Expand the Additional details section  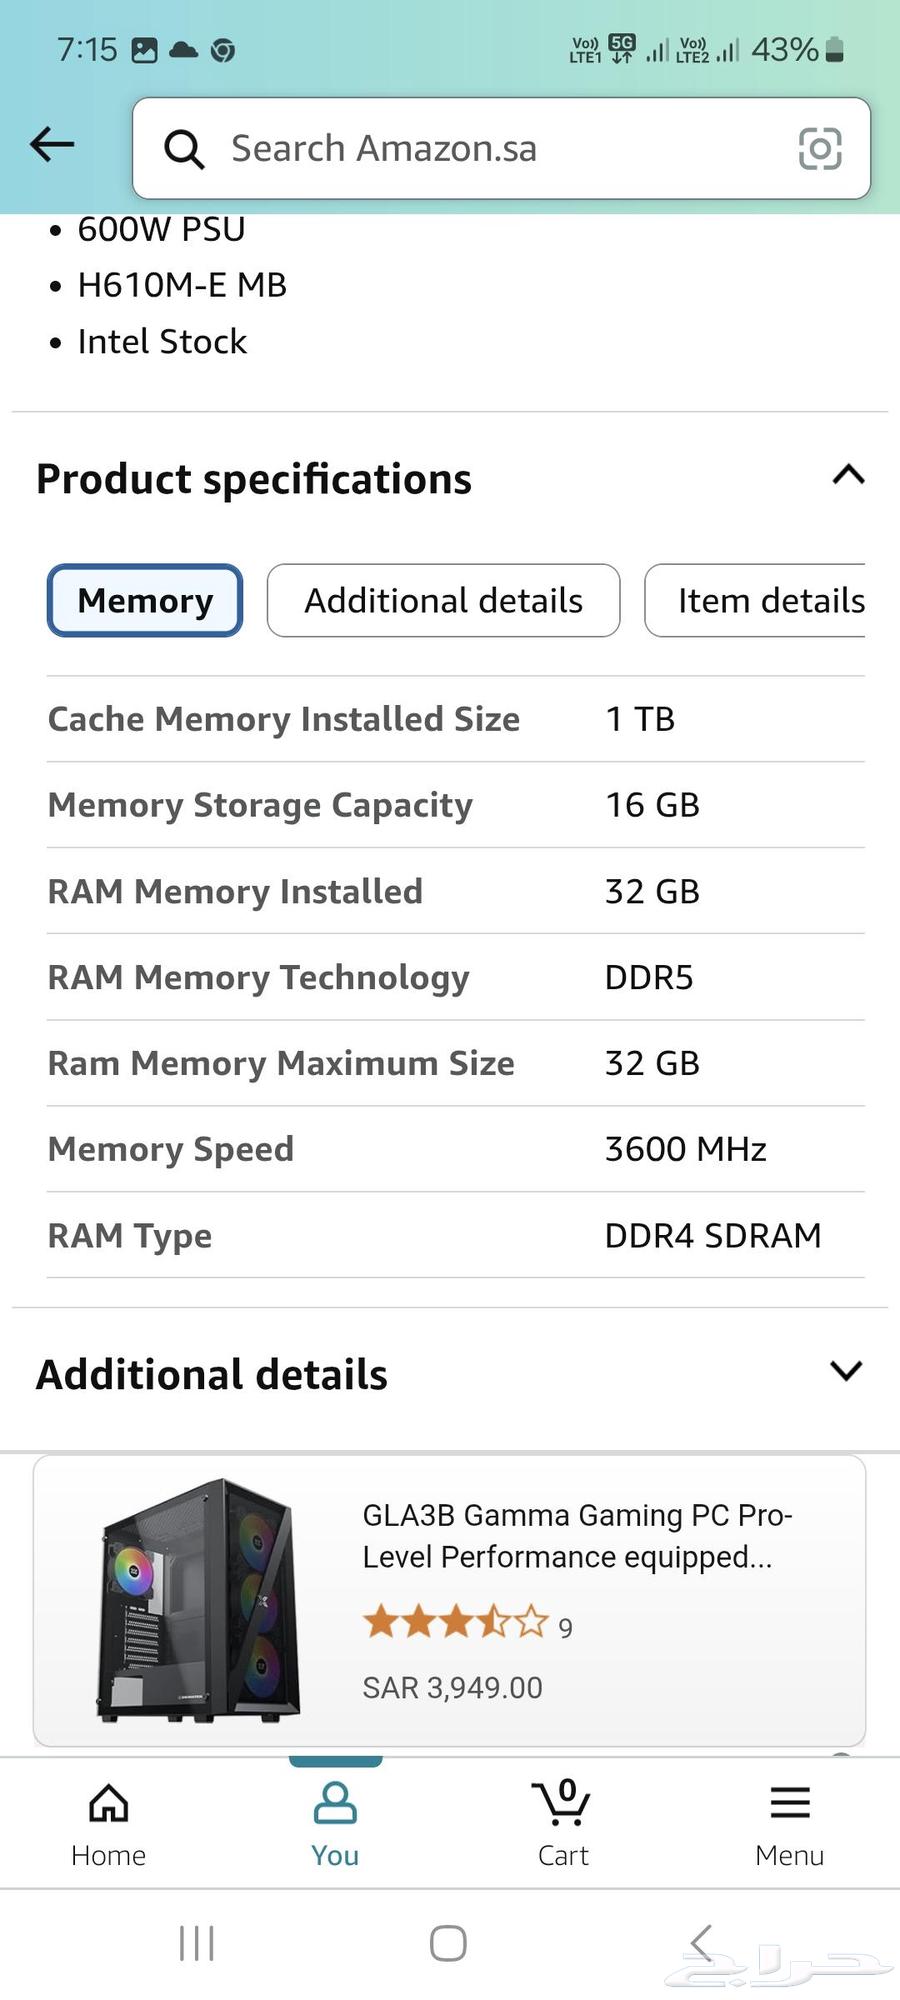coord(846,1371)
